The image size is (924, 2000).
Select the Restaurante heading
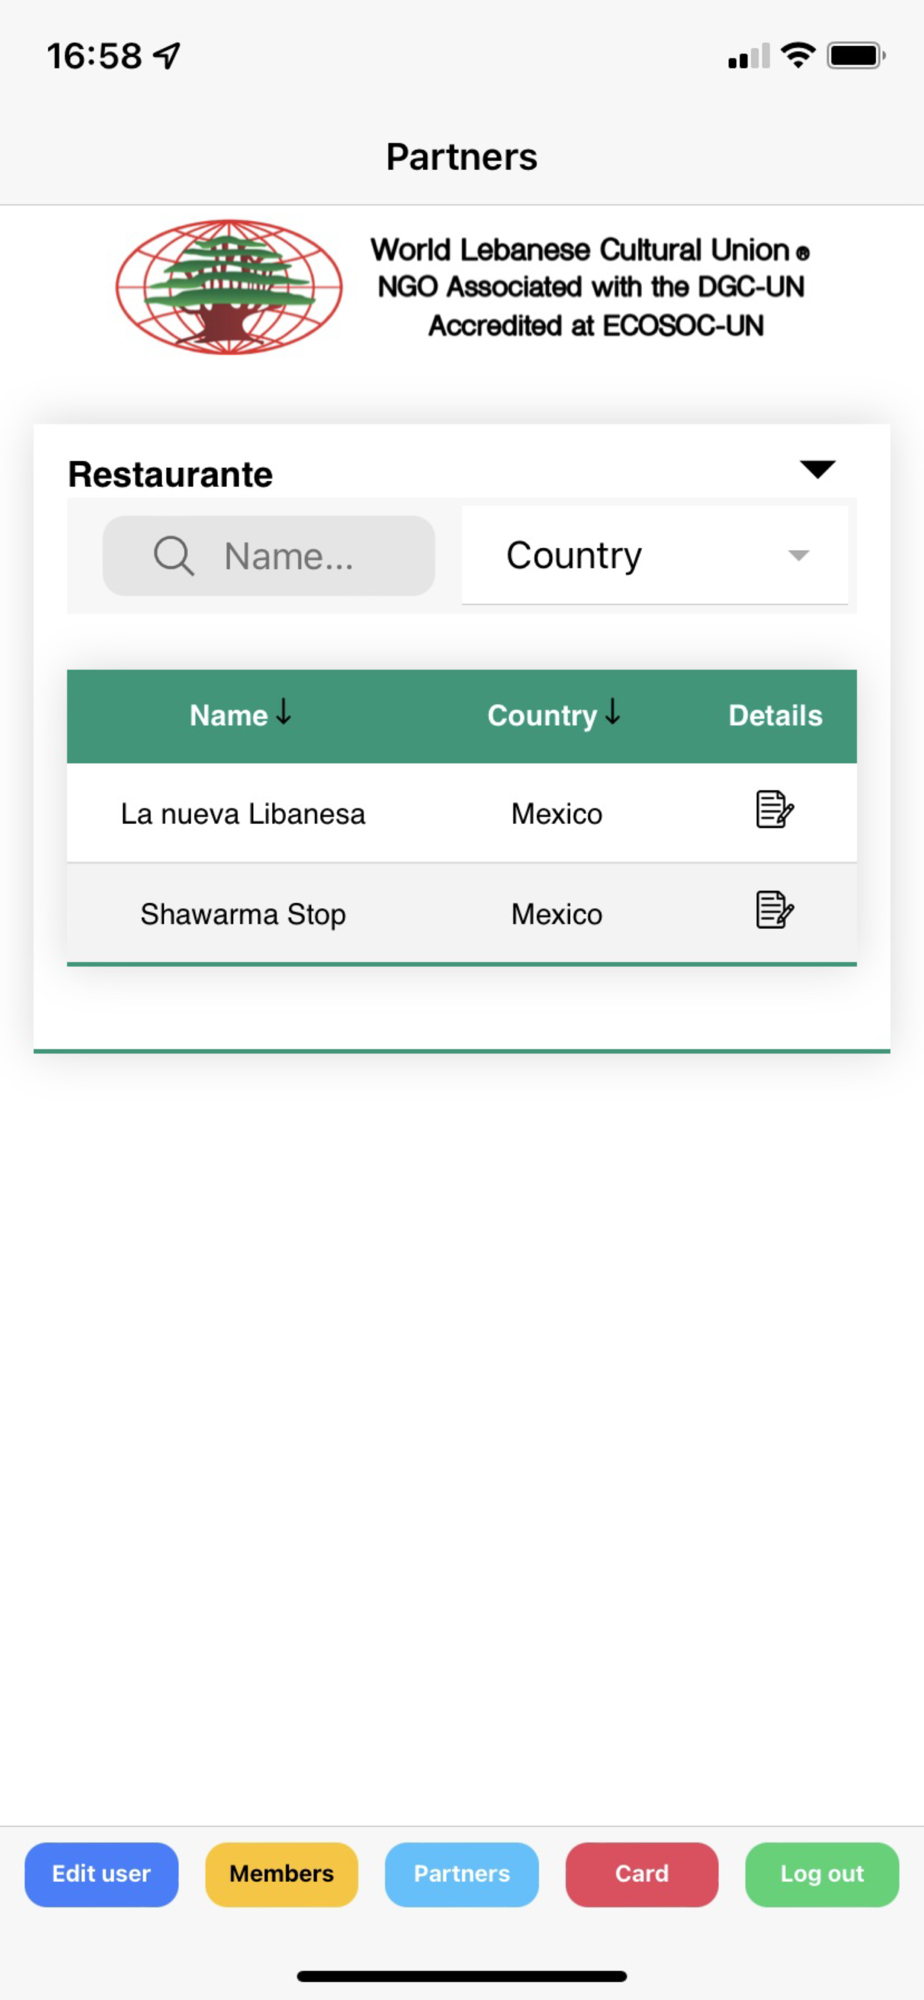[170, 474]
